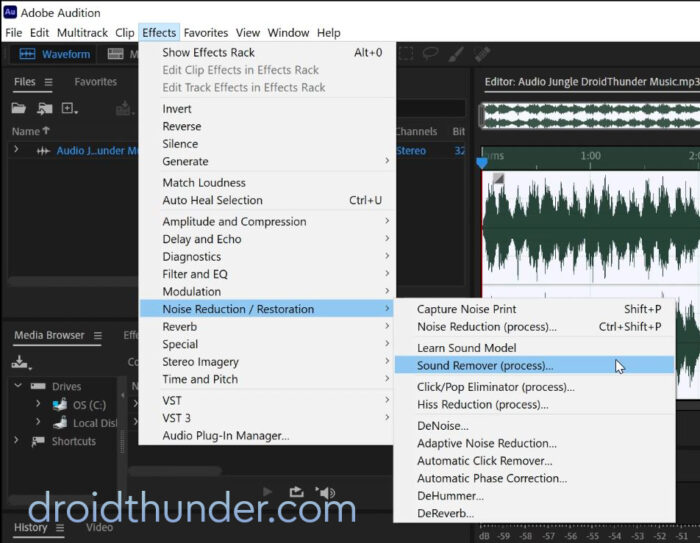Close the open Effects menu

point(159,33)
